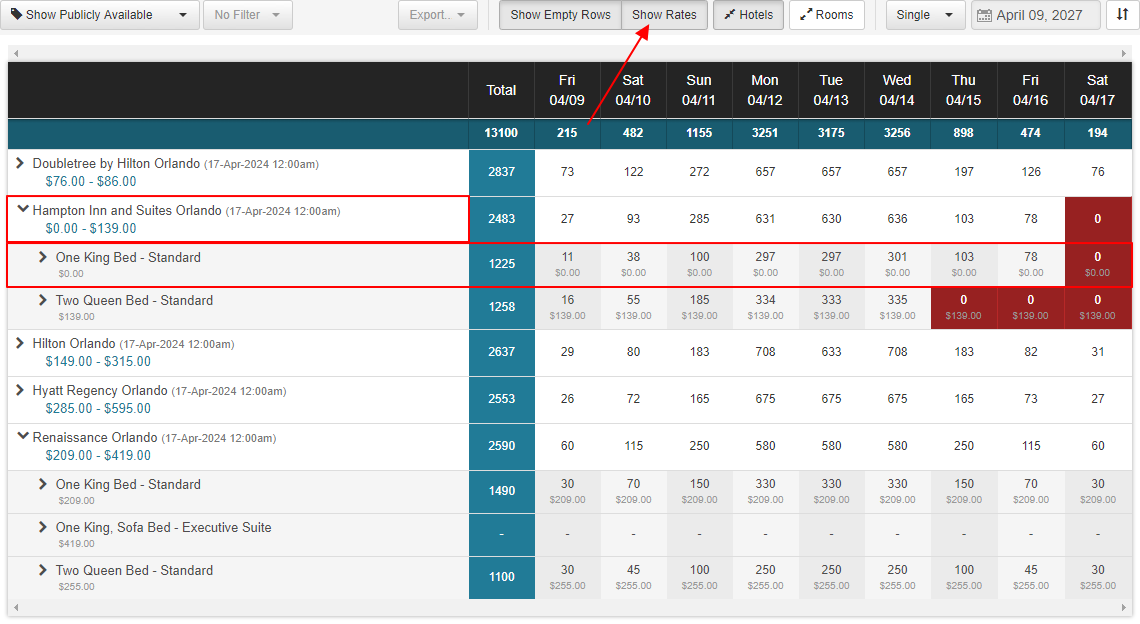Click the Hyatt rate range $285.00 - $595.00
The image size is (1140, 624).
pyautogui.click(x=98, y=408)
